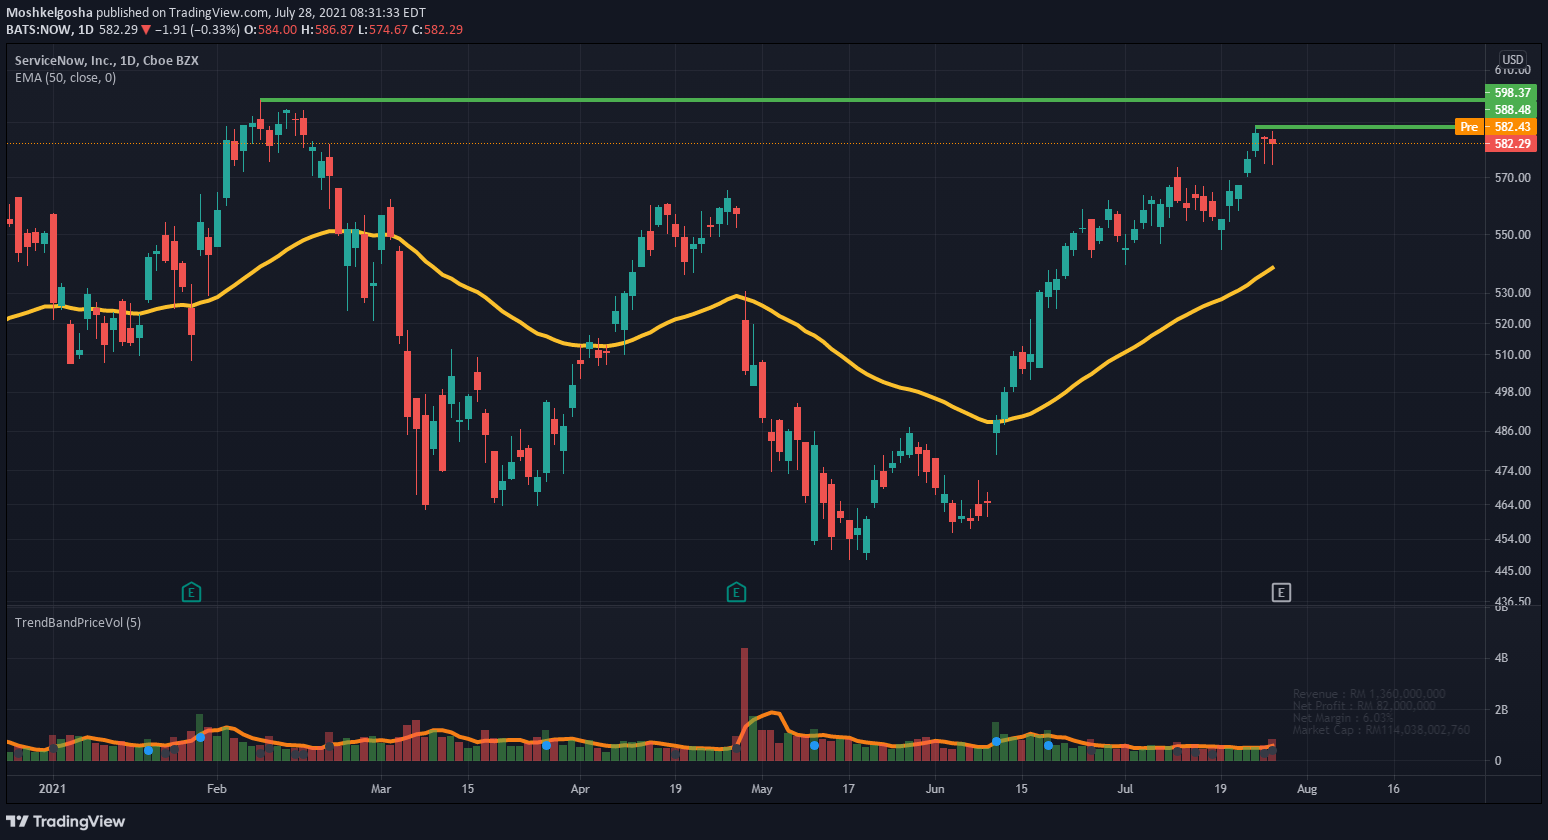Click the BATS:NOW, 1D symbol text

(x=50, y=30)
